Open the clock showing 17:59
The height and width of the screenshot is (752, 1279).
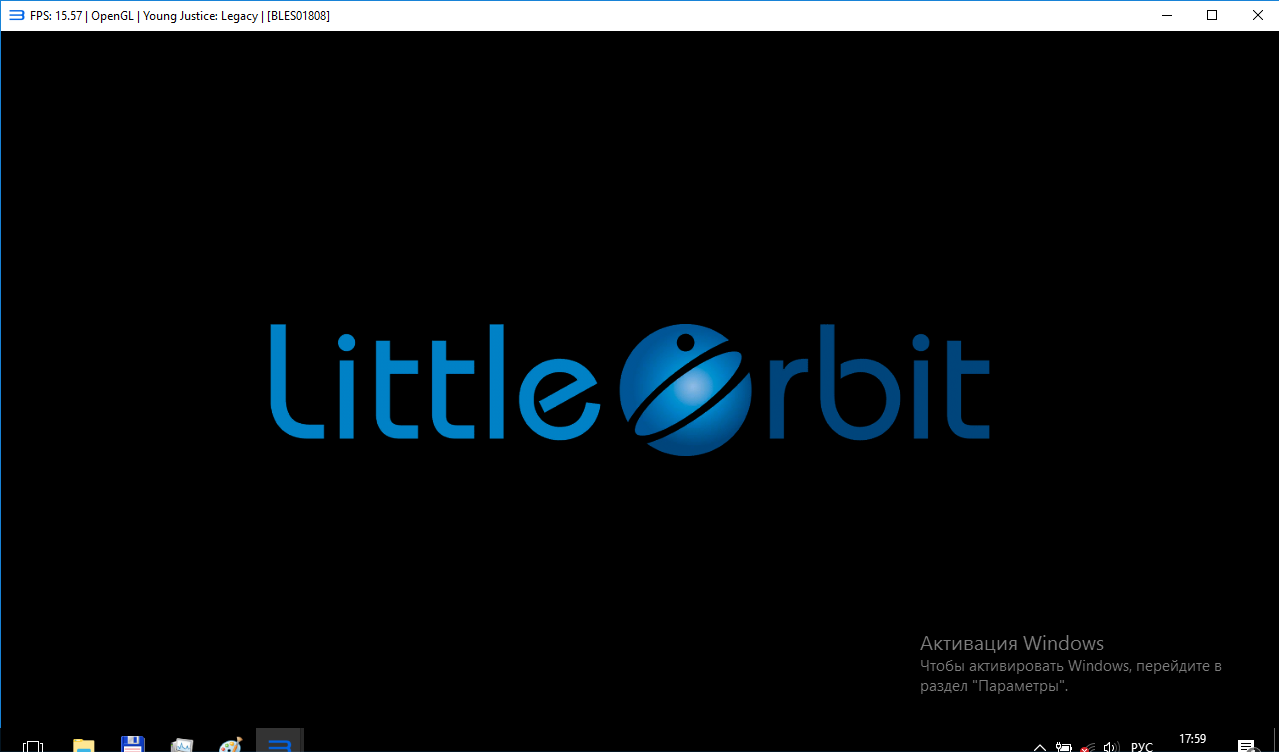(1192, 739)
